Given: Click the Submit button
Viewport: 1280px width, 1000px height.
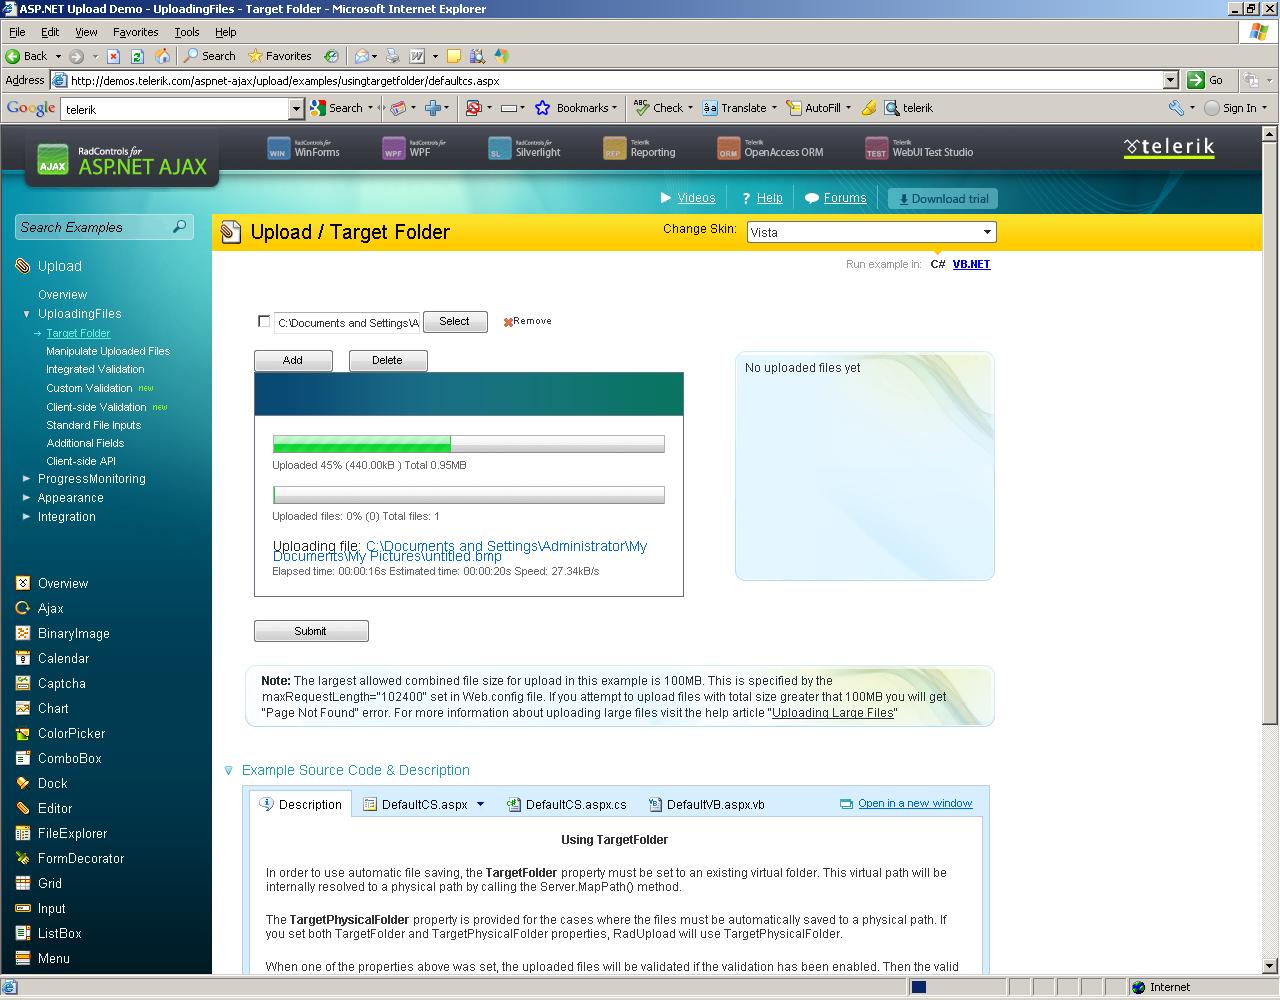Looking at the screenshot, I should [311, 631].
